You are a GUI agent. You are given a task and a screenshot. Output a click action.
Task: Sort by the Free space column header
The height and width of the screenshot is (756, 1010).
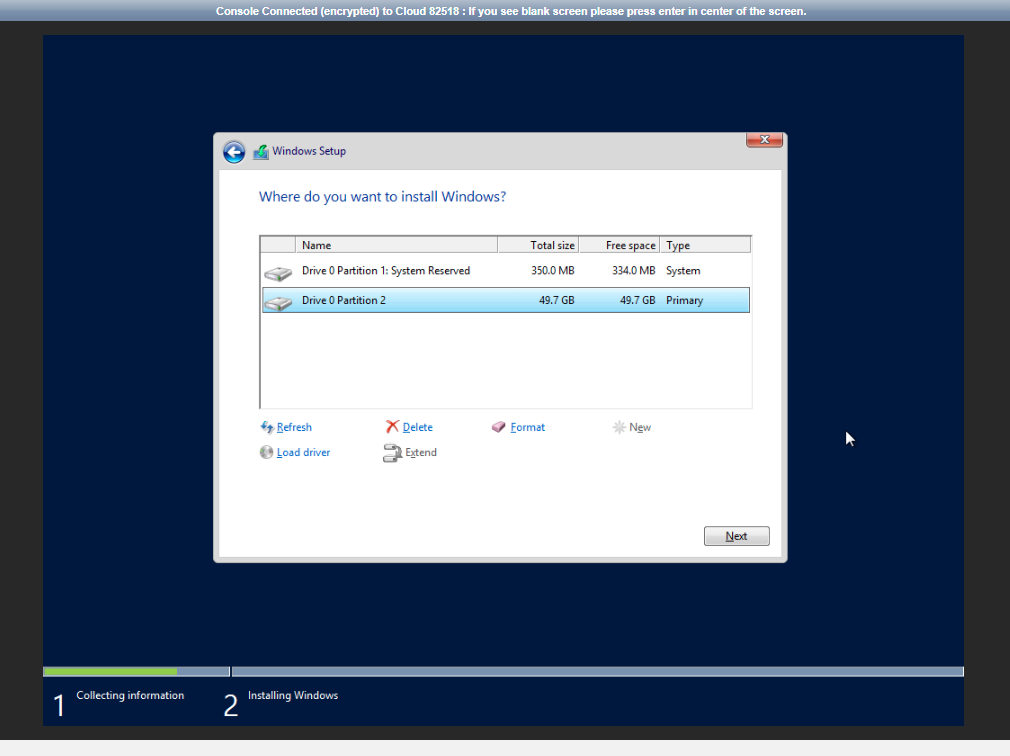(x=620, y=245)
